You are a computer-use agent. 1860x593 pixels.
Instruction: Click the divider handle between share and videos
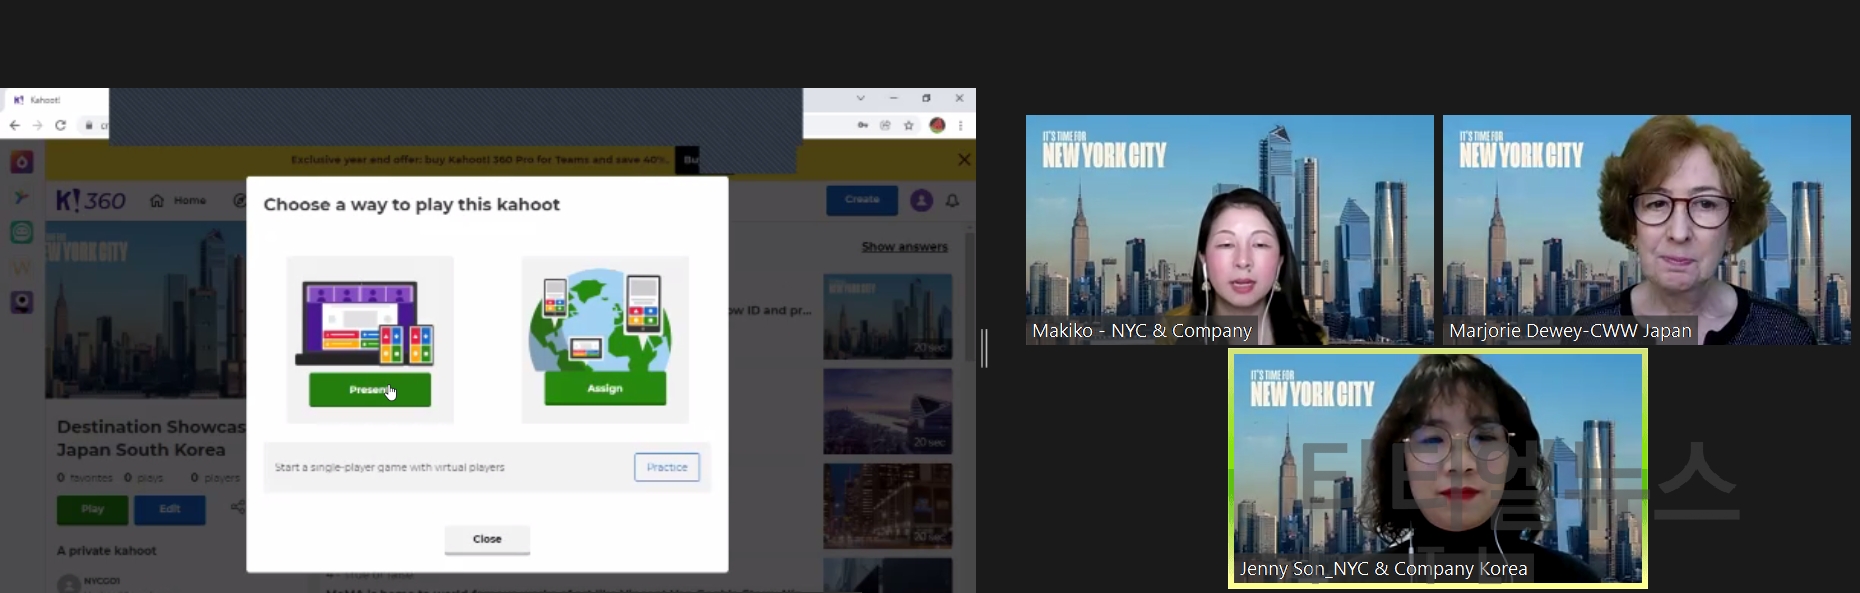click(x=985, y=348)
